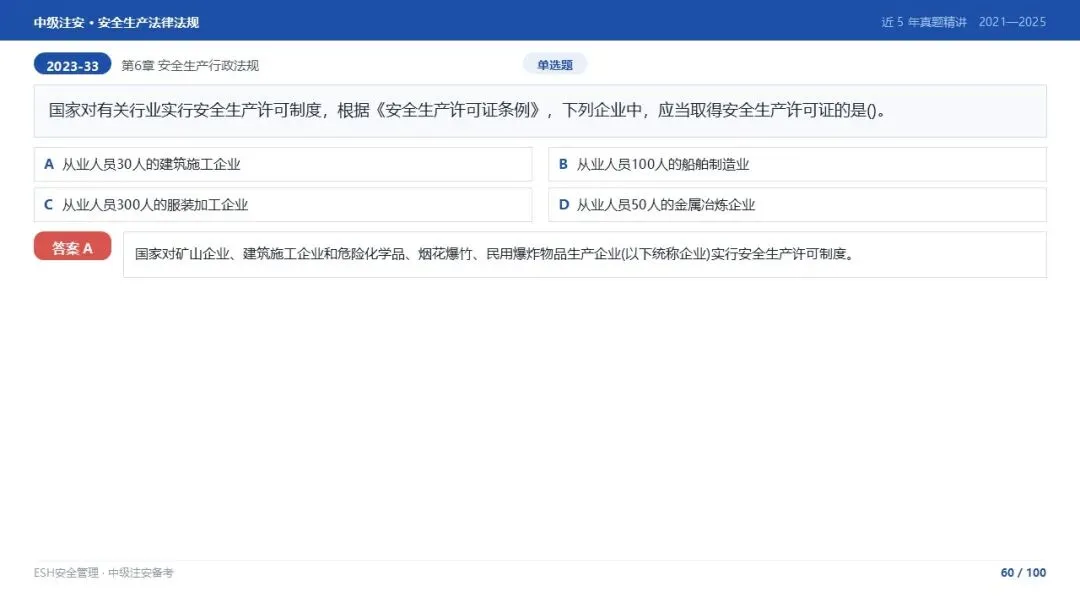Select option C 从业人员300人的服装加工企业
1080x608 pixels.
point(283,205)
